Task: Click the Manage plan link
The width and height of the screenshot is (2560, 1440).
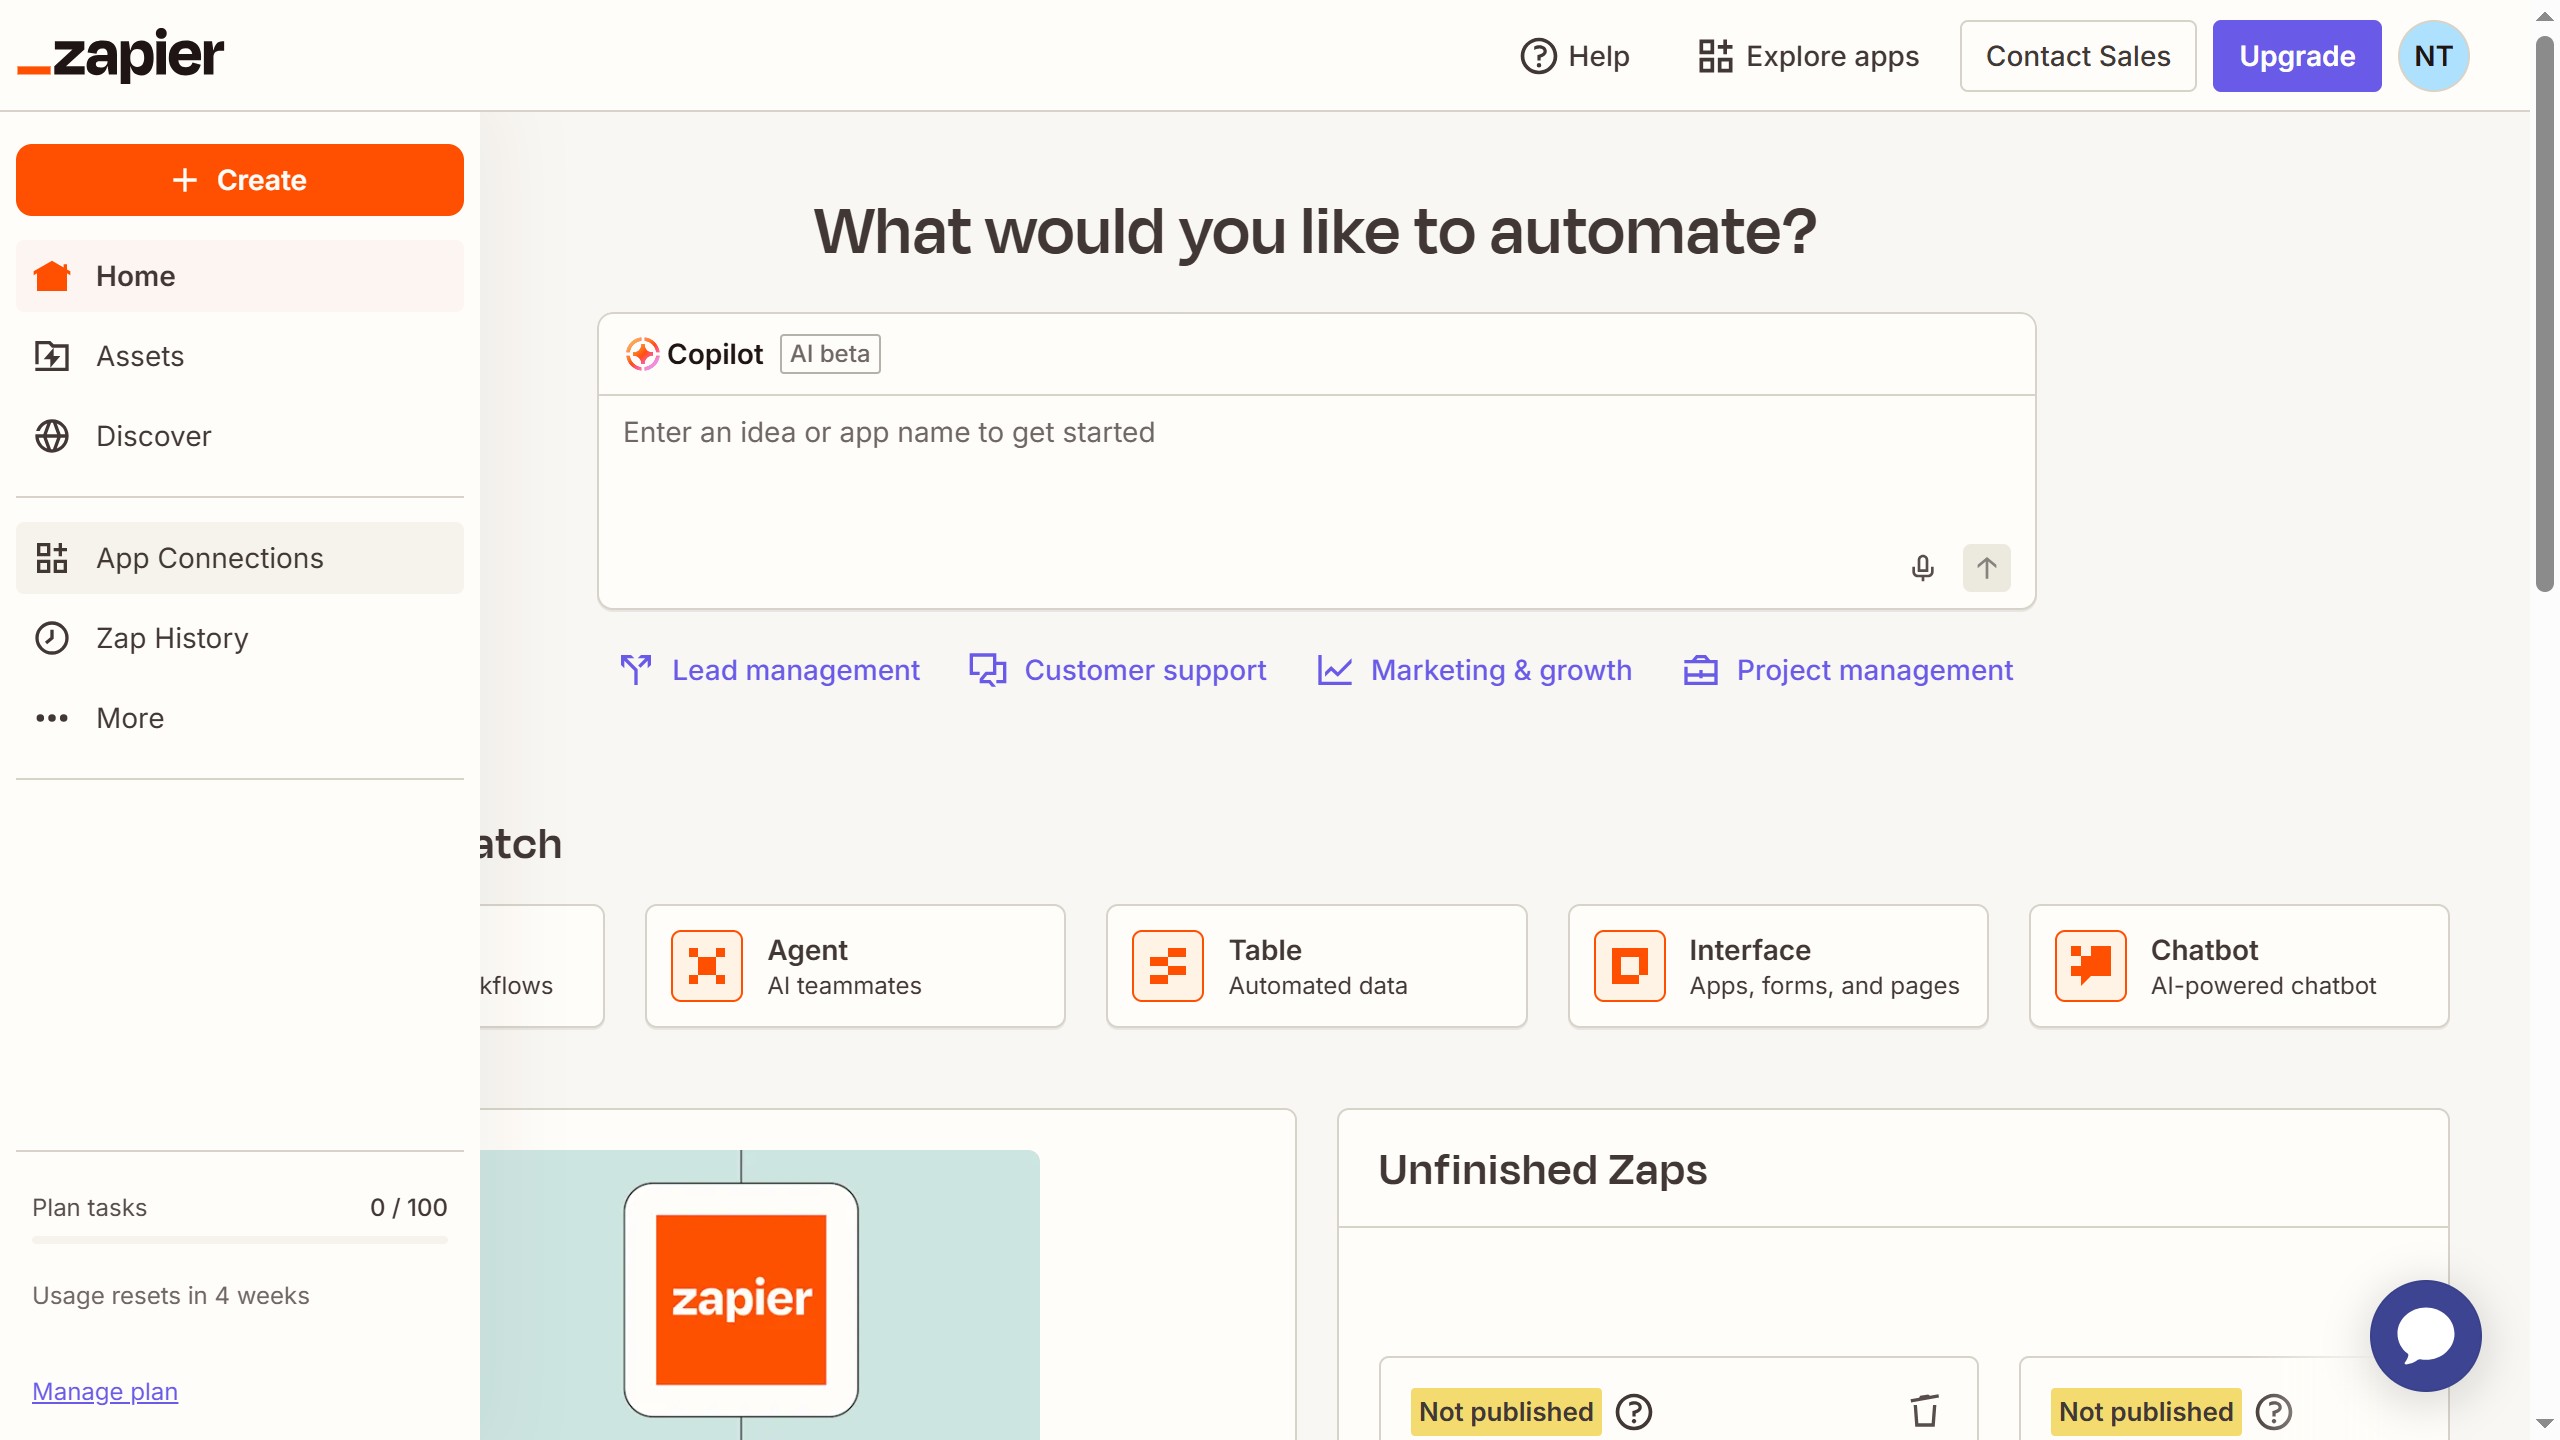Action: 105,1391
